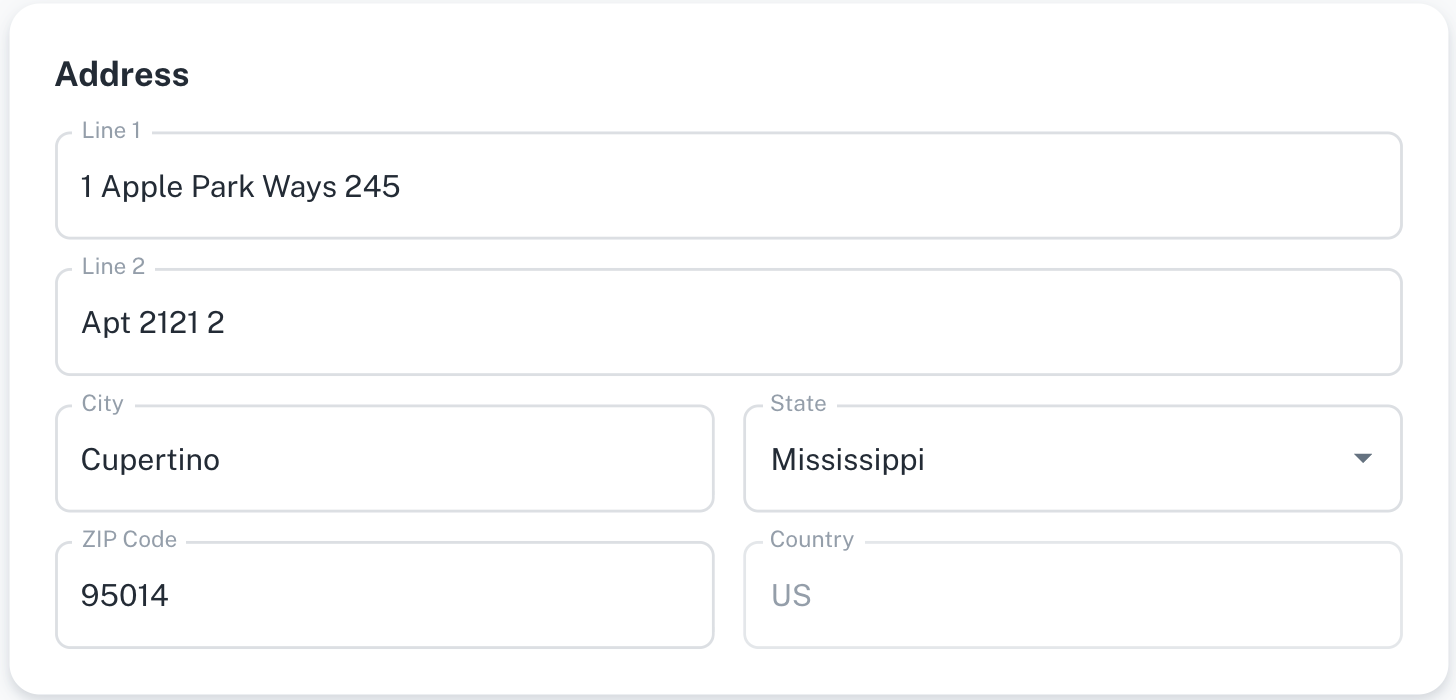Click on the "95014" ZIP value
This screenshot has width=1456, height=700.
[x=124, y=596]
